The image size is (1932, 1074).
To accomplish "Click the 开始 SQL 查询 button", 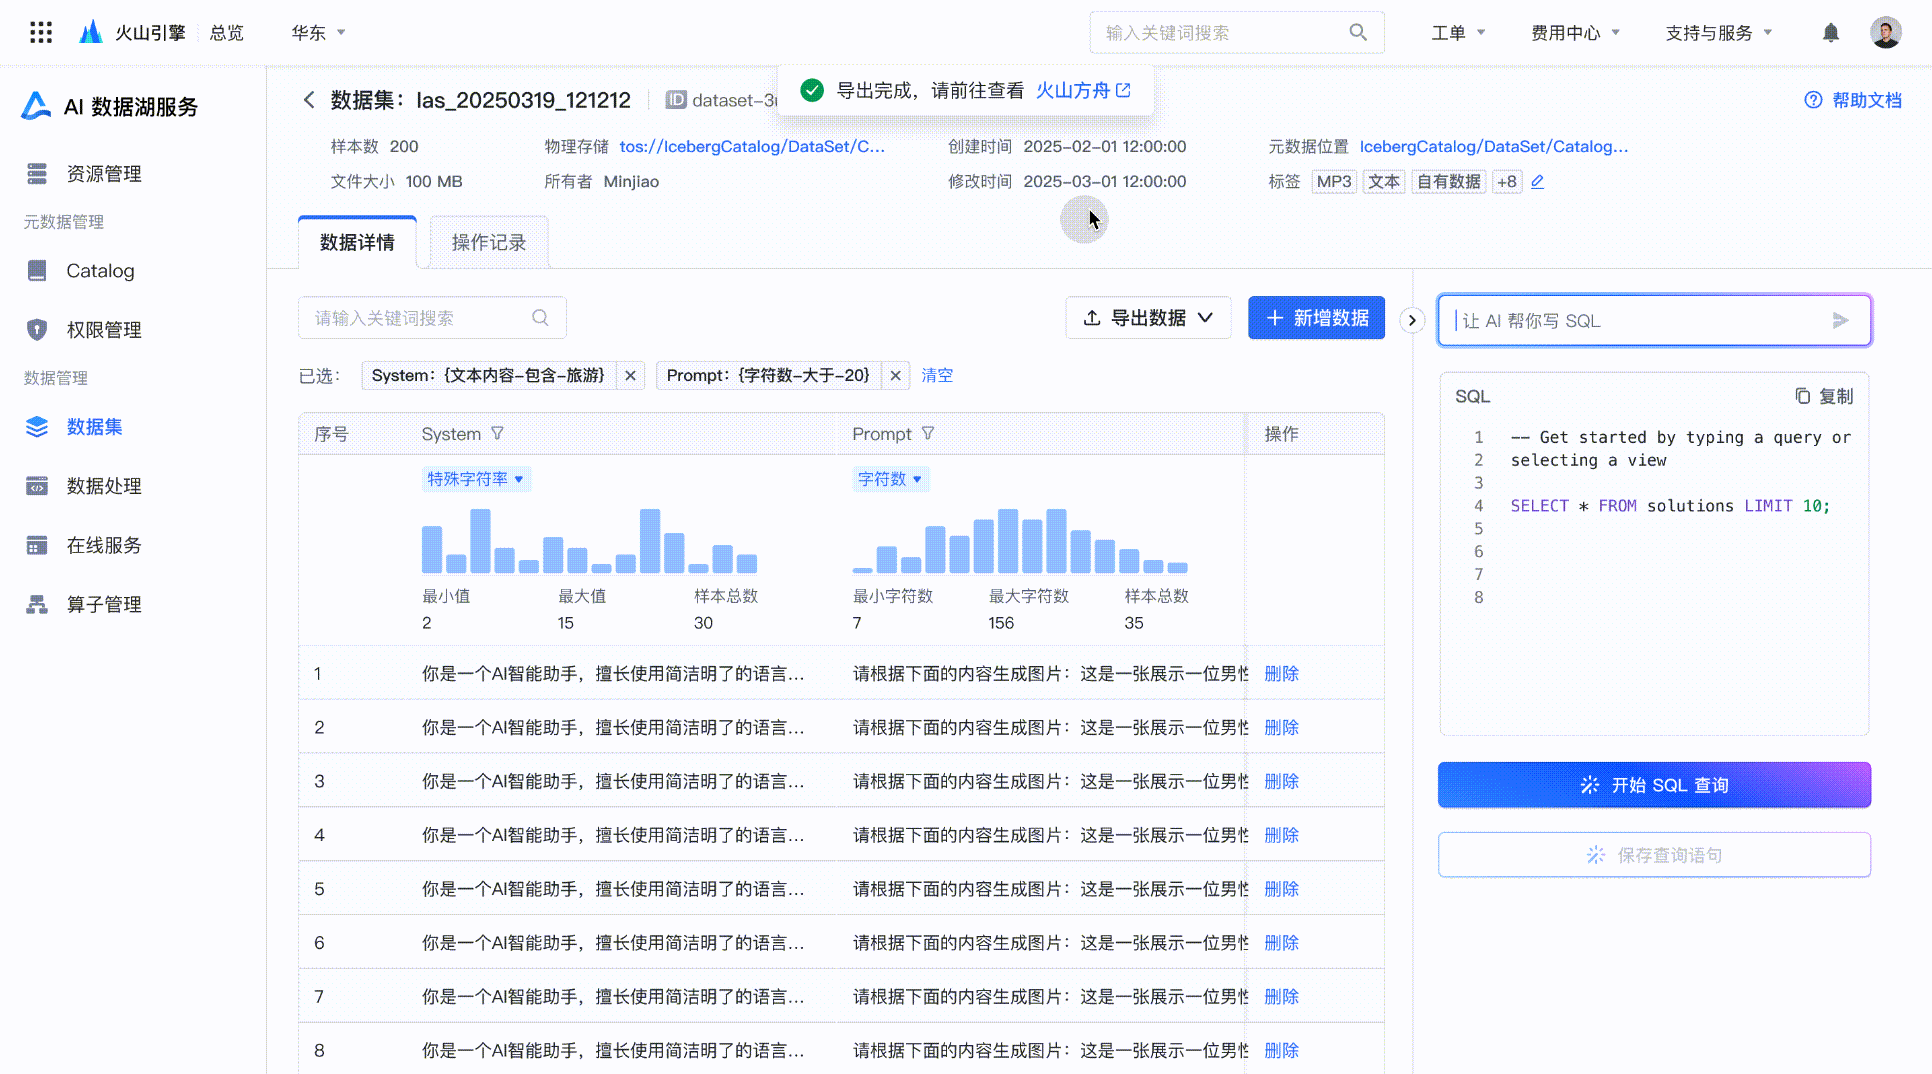I will tap(1654, 785).
